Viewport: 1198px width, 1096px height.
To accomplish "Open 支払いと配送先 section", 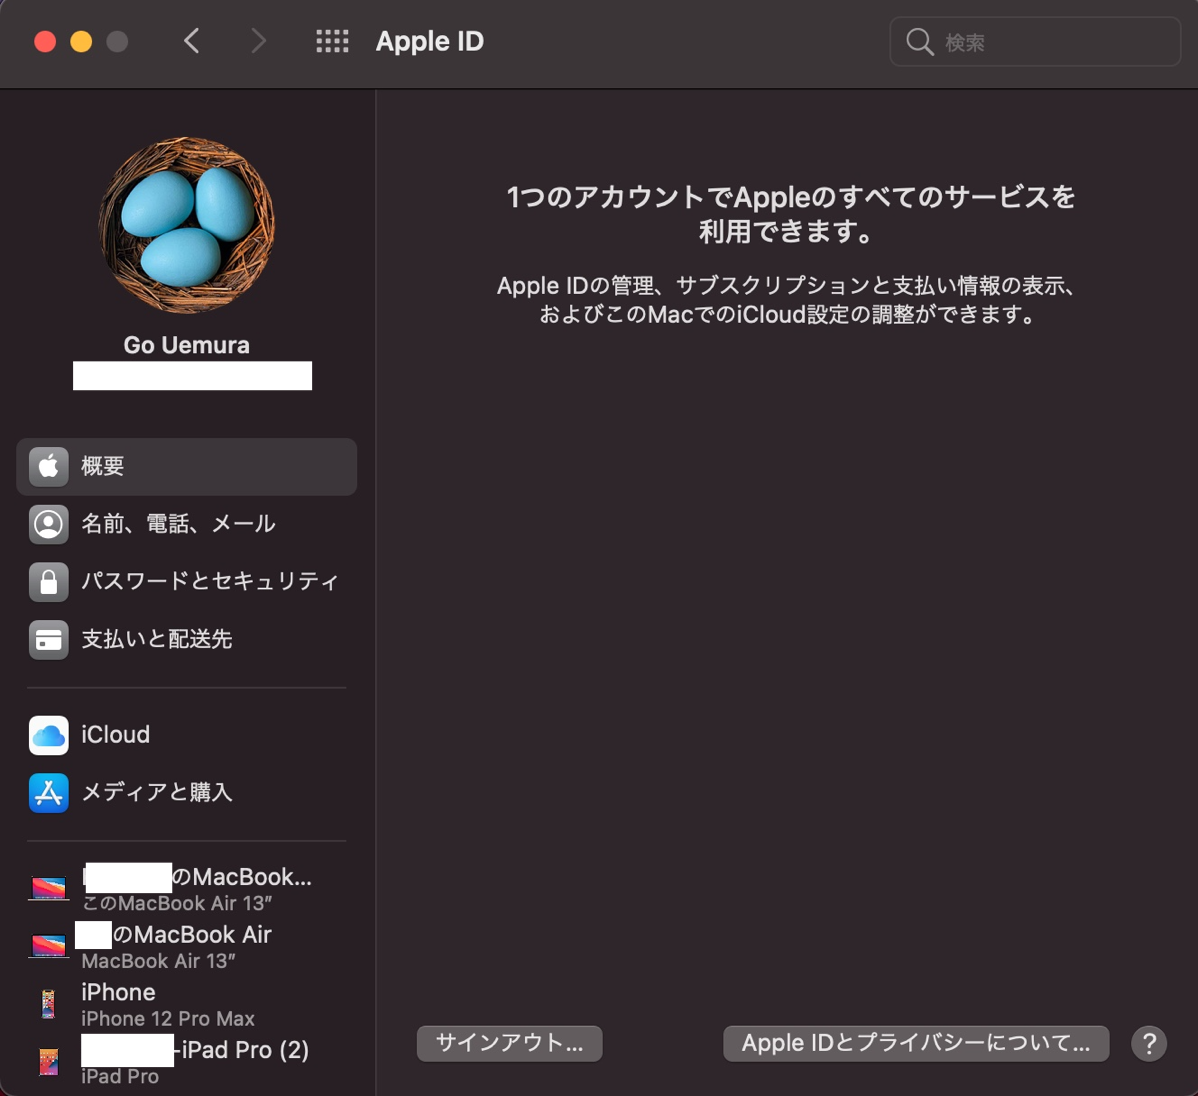I will 186,640.
